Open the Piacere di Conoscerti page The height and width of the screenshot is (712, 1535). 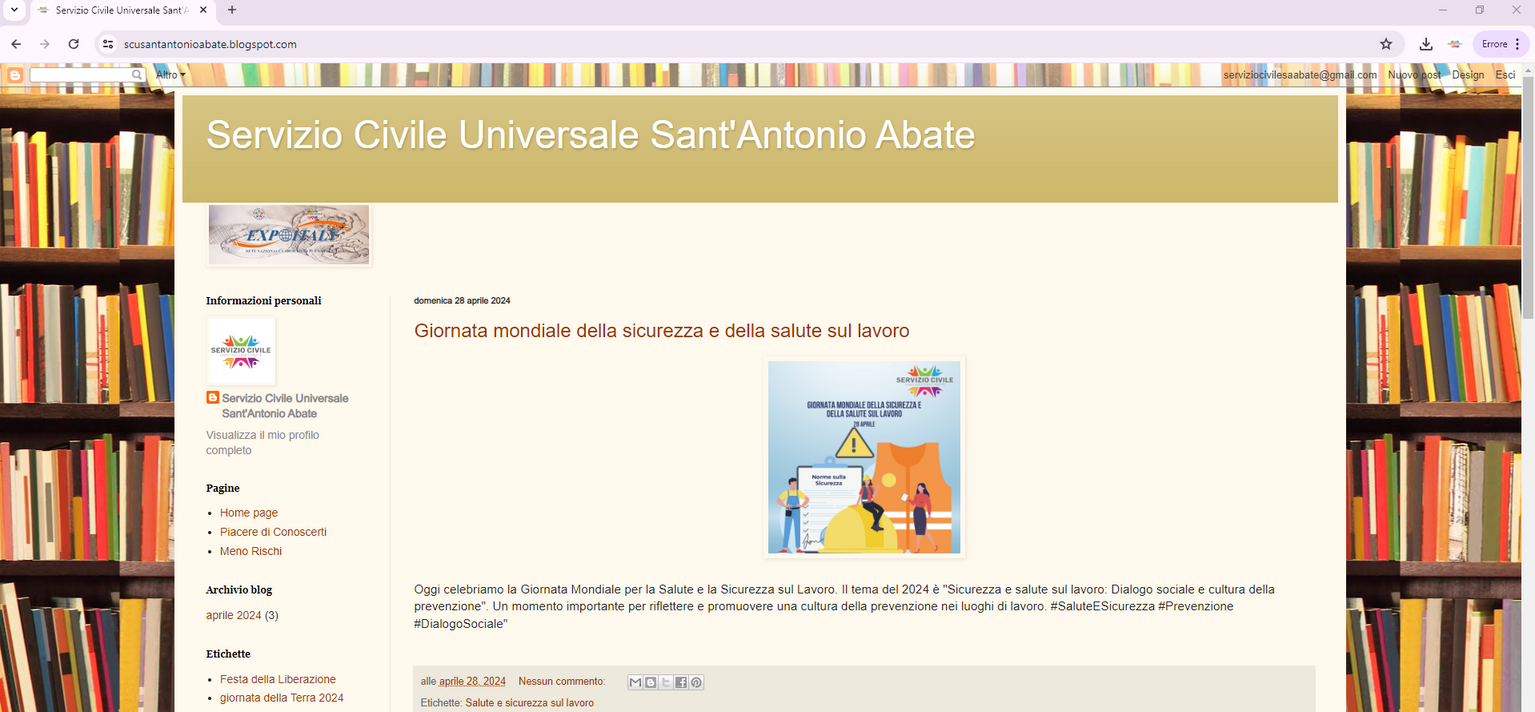273,532
